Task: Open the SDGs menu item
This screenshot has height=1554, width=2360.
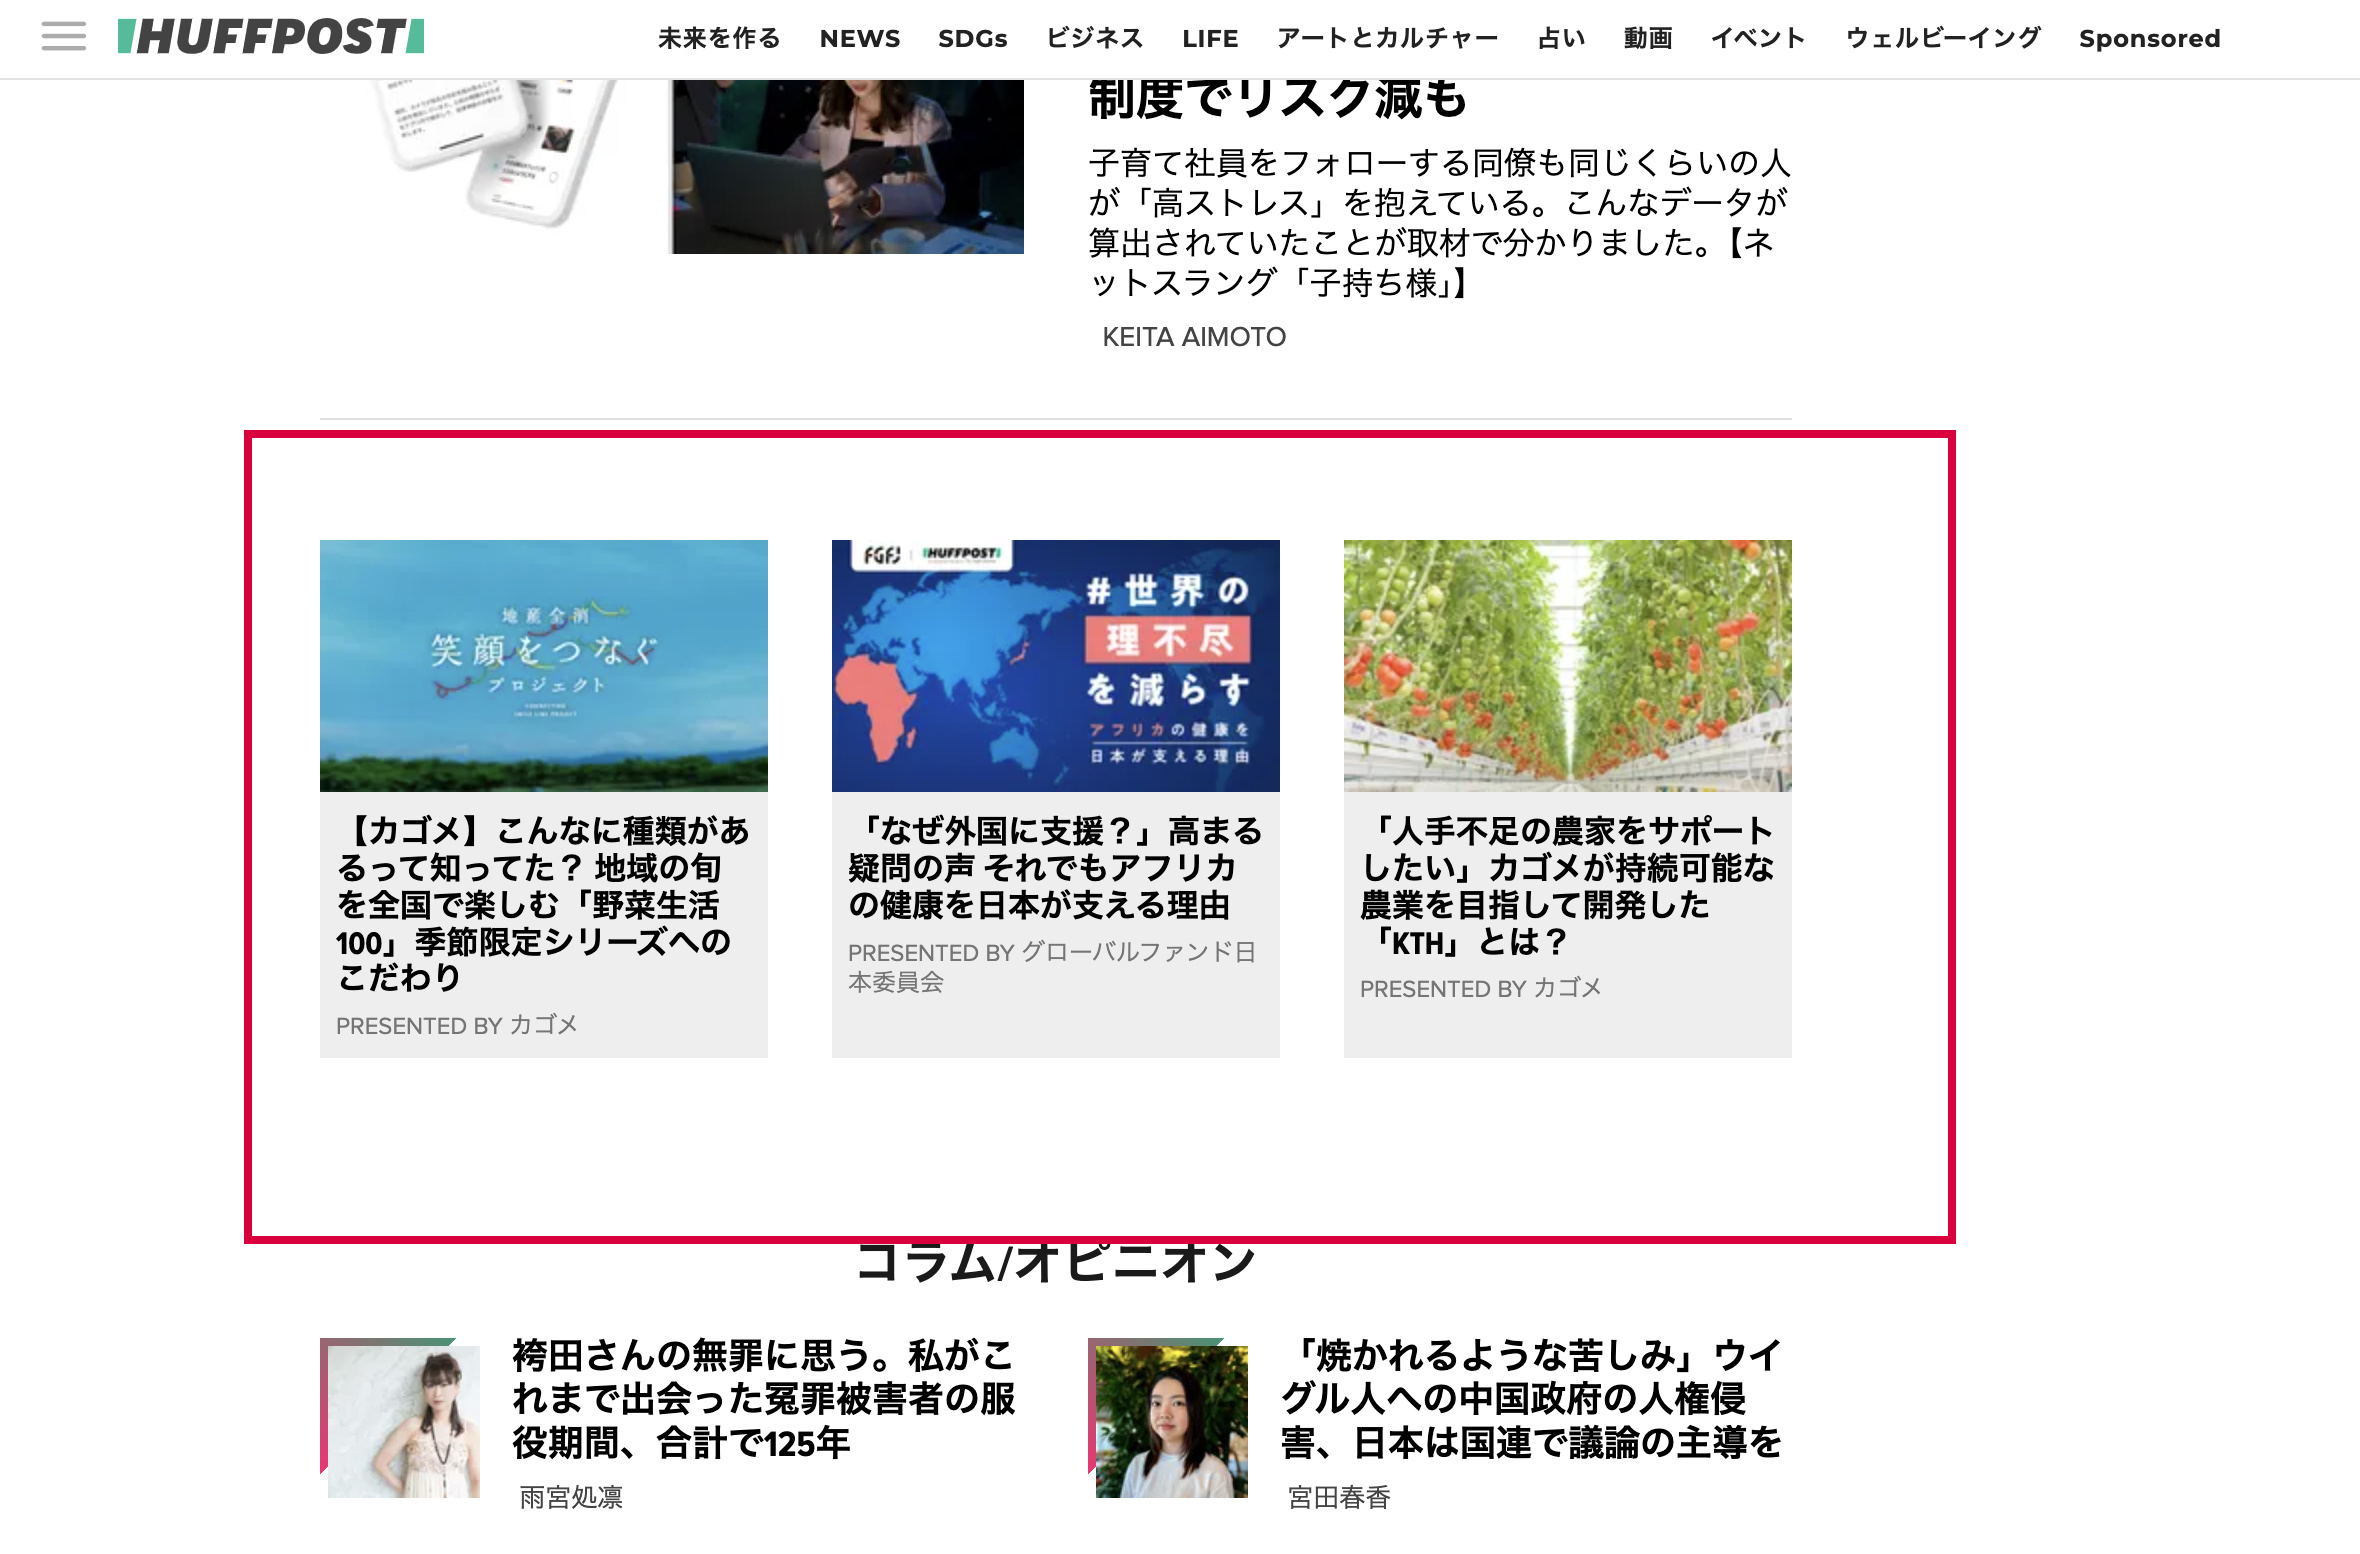Action: [973, 38]
